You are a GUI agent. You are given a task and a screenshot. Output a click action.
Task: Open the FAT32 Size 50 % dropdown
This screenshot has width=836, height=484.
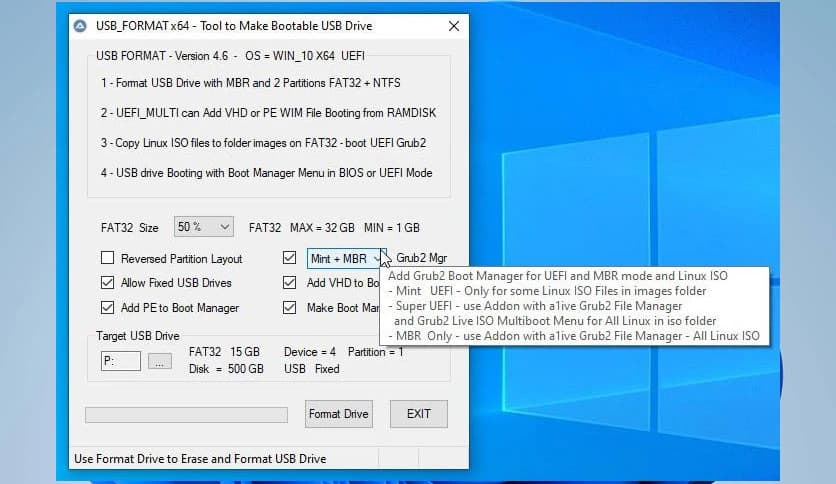(x=204, y=227)
